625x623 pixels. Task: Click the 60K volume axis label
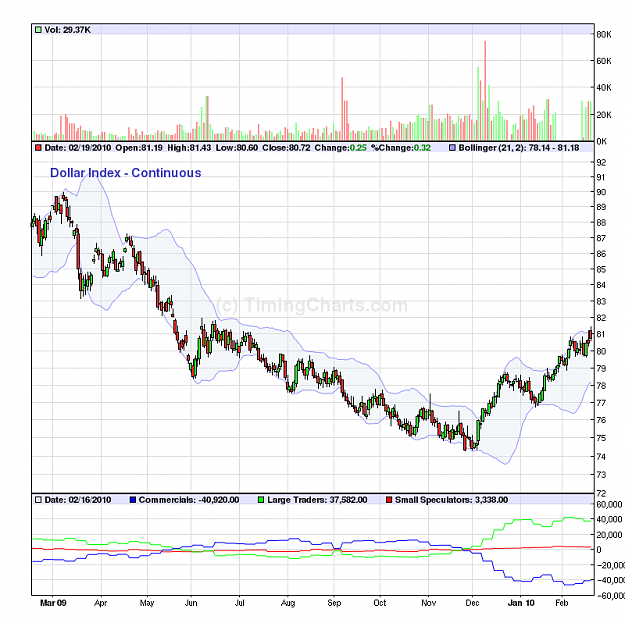604,61
